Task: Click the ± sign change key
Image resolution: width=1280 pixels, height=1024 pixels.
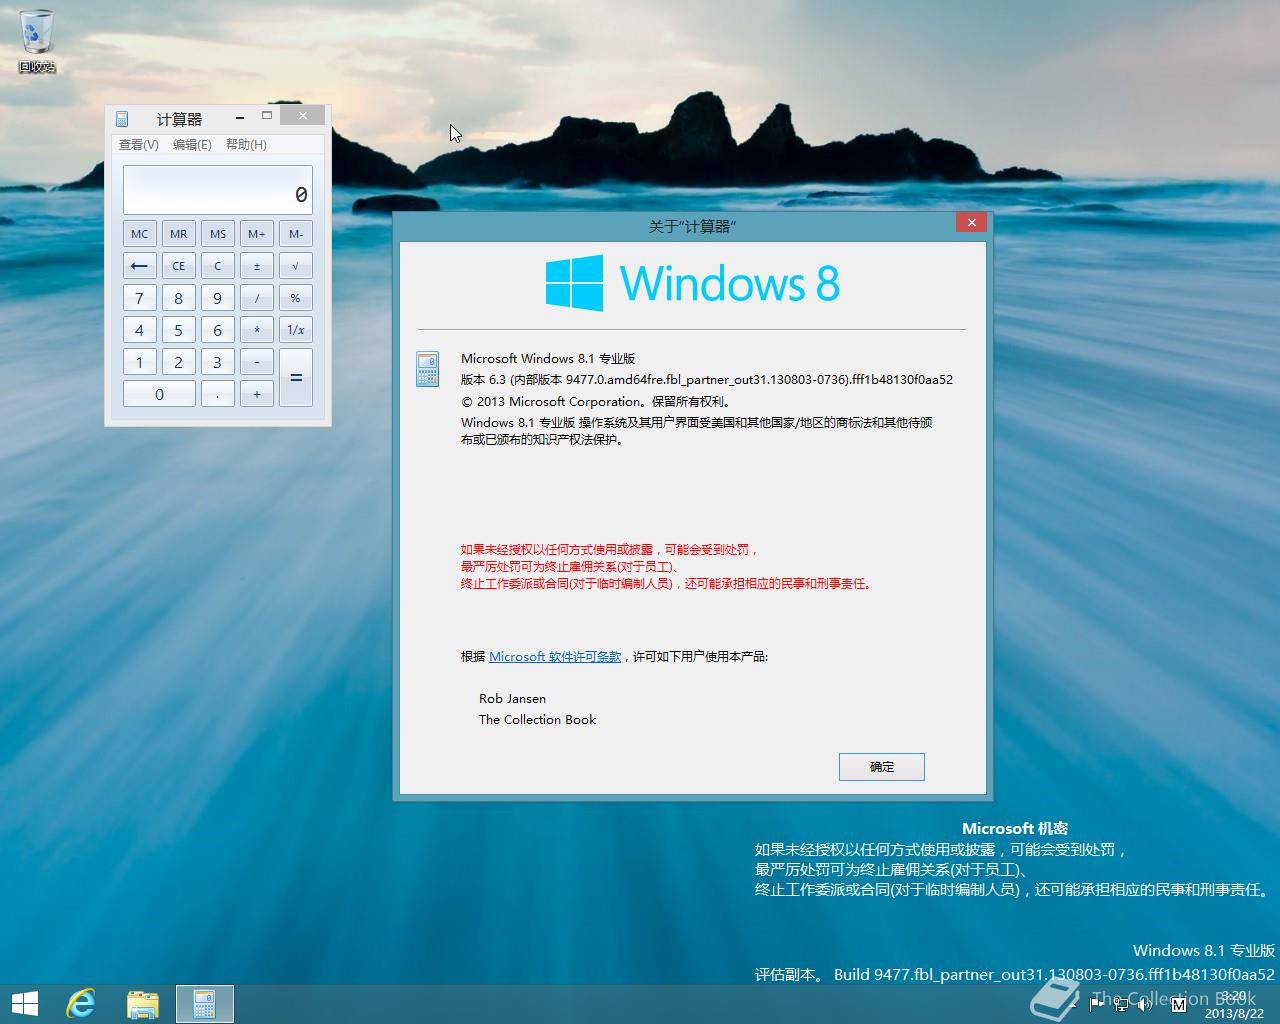Action: 256,266
